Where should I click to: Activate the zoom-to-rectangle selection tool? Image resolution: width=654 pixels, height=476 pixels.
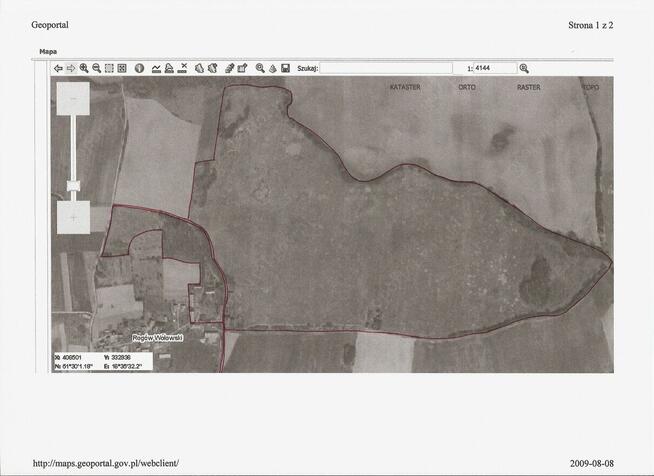(x=109, y=68)
